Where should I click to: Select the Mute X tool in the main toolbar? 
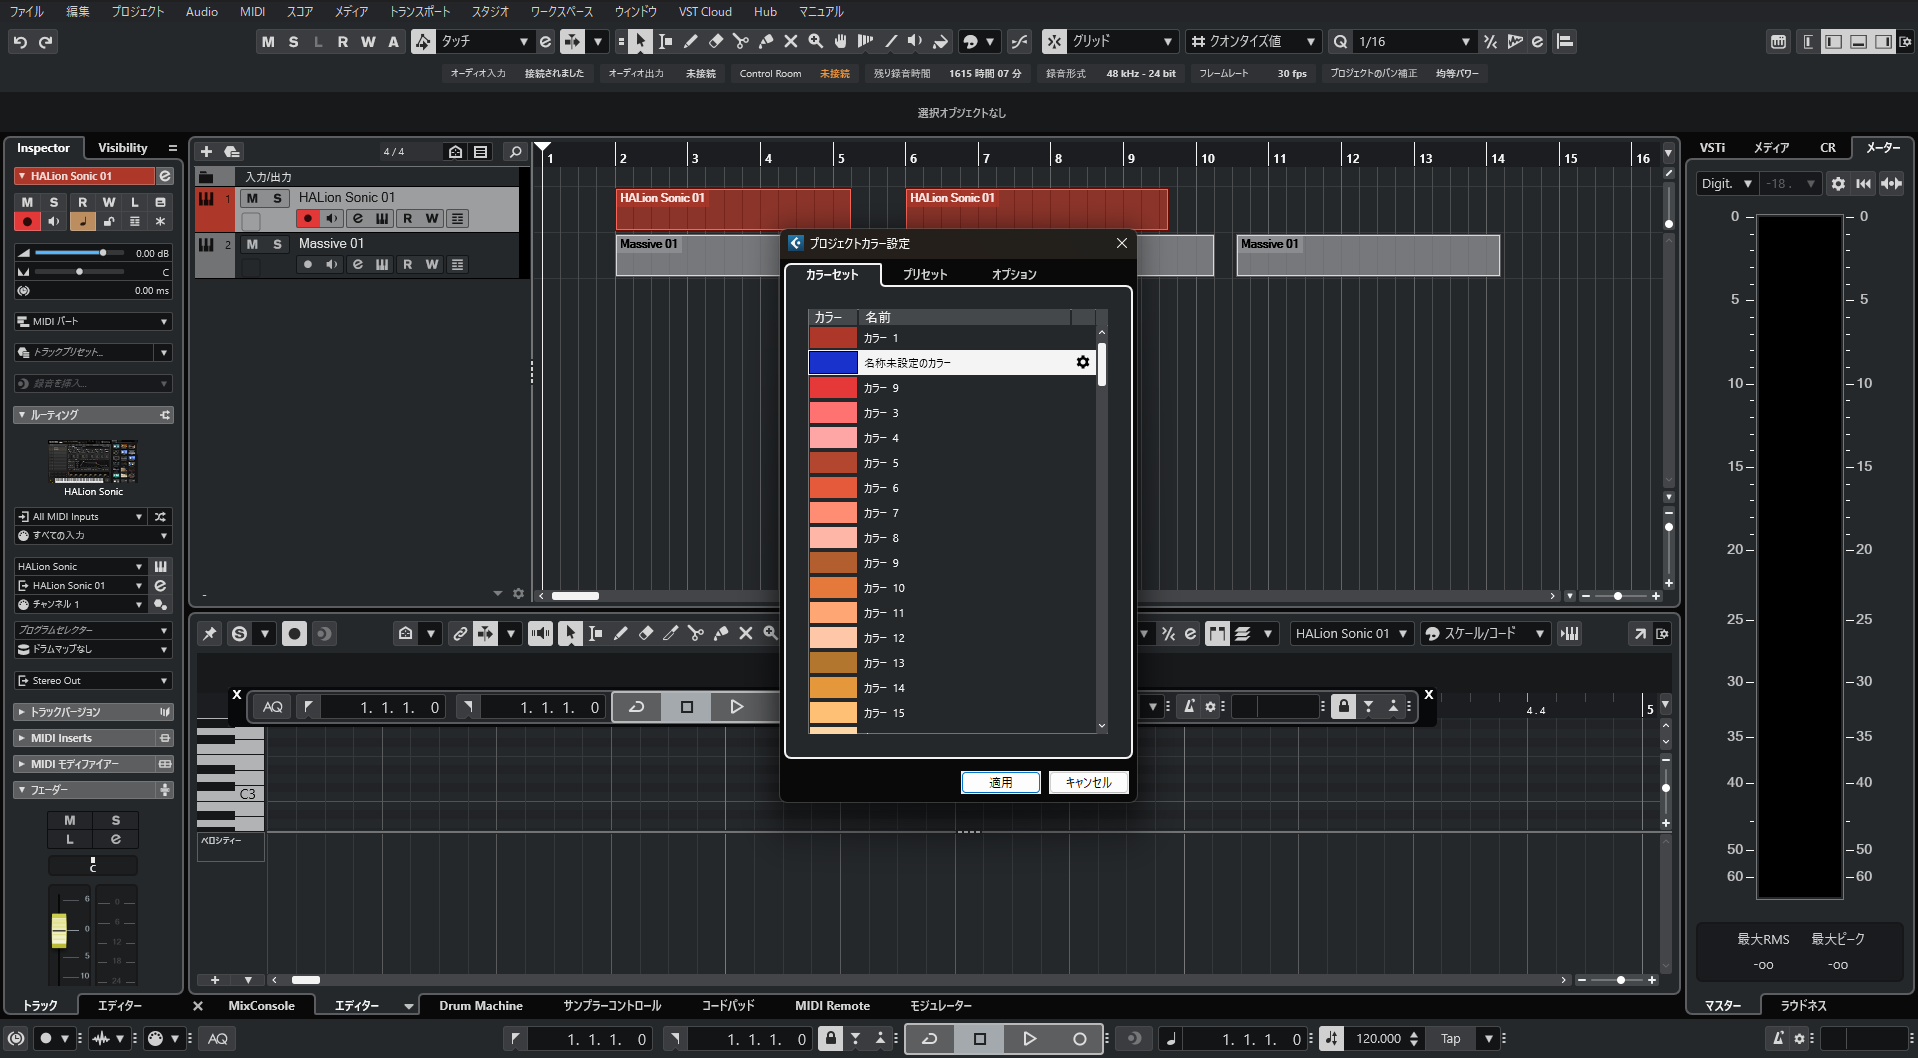[791, 42]
